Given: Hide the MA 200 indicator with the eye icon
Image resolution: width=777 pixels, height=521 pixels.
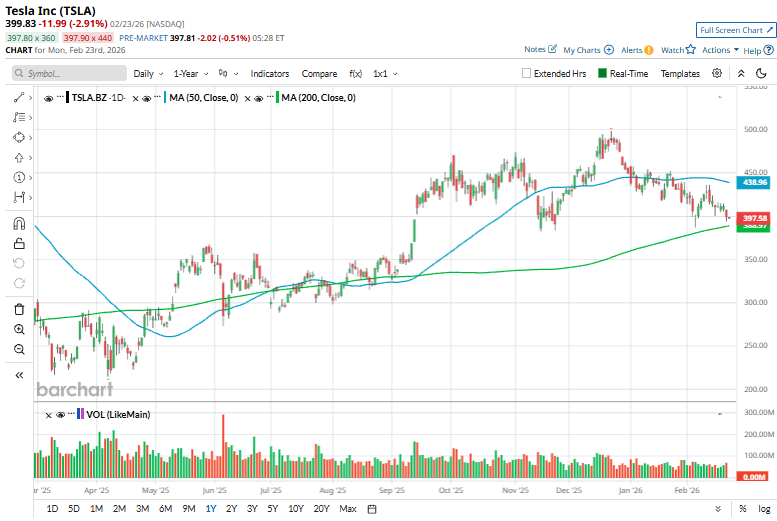Looking at the screenshot, I should (x=258, y=98).
